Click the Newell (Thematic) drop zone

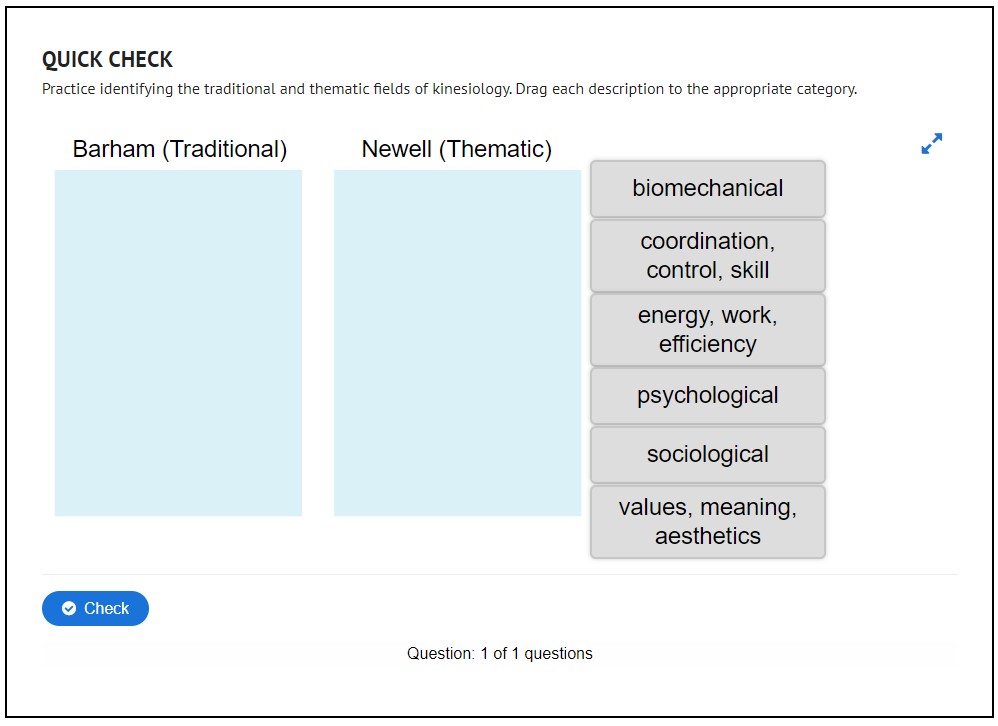pos(458,343)
